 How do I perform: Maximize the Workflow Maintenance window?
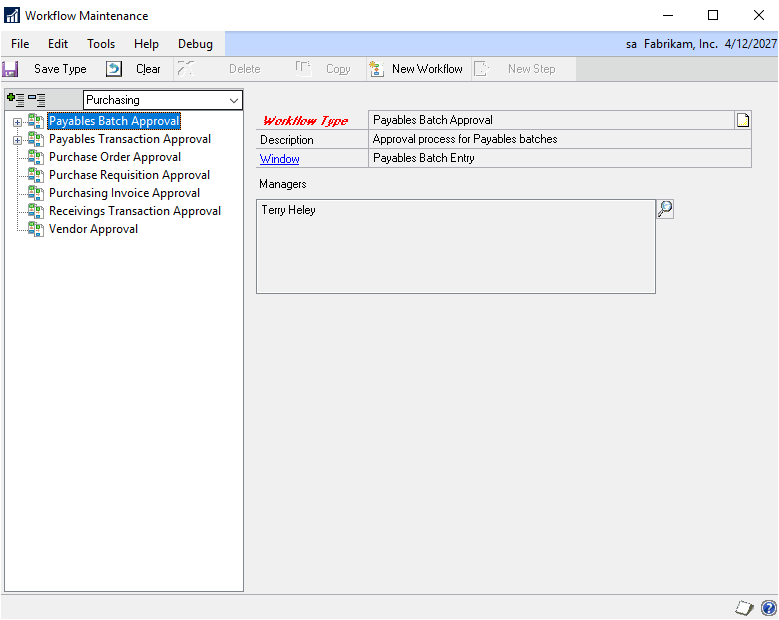[x=713, y=15]
